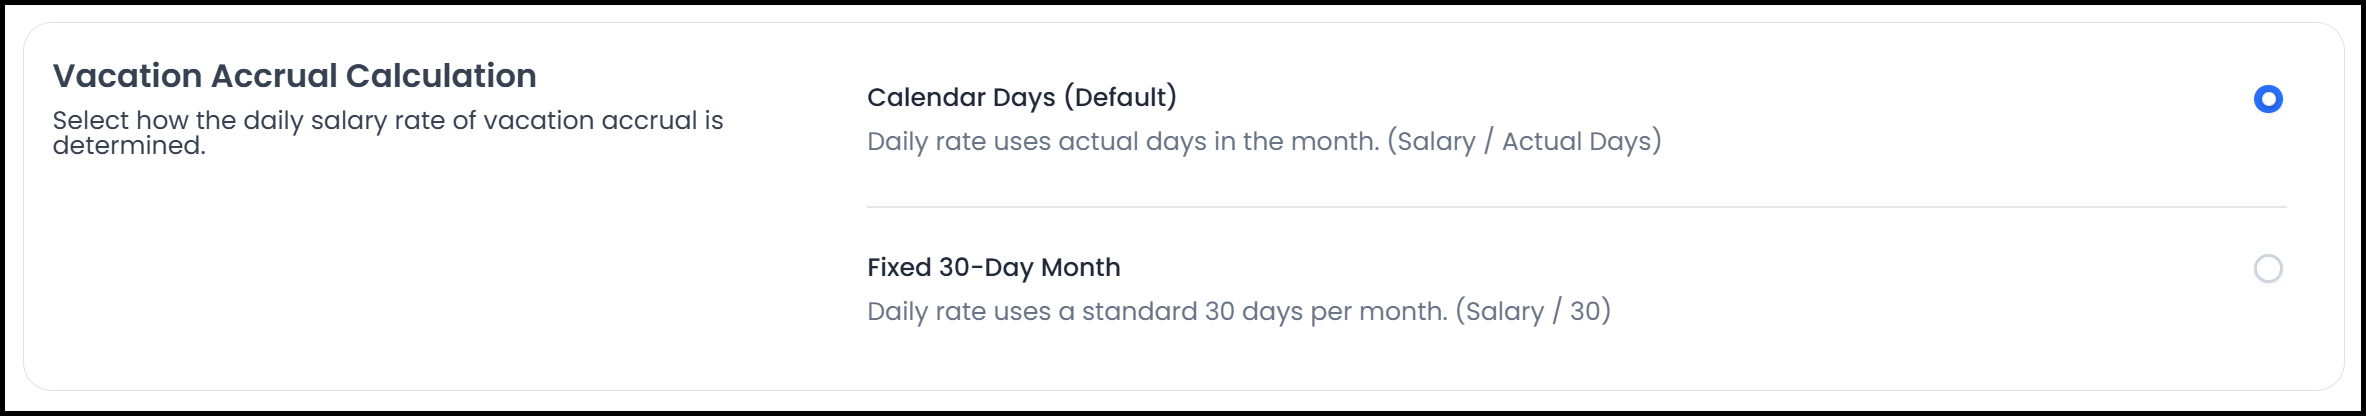Click the 'Select how the daily salary rate' description
This screenshot has height=416, width=2366.
coord(387,121)
